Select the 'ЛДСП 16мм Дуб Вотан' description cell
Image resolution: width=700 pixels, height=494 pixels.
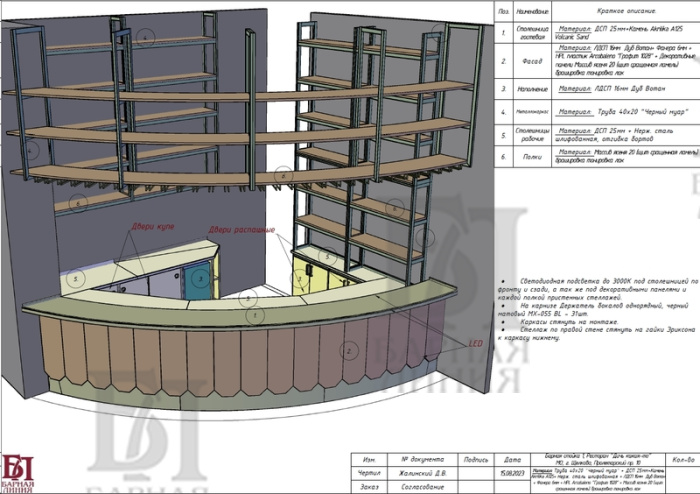pos(626,89)
